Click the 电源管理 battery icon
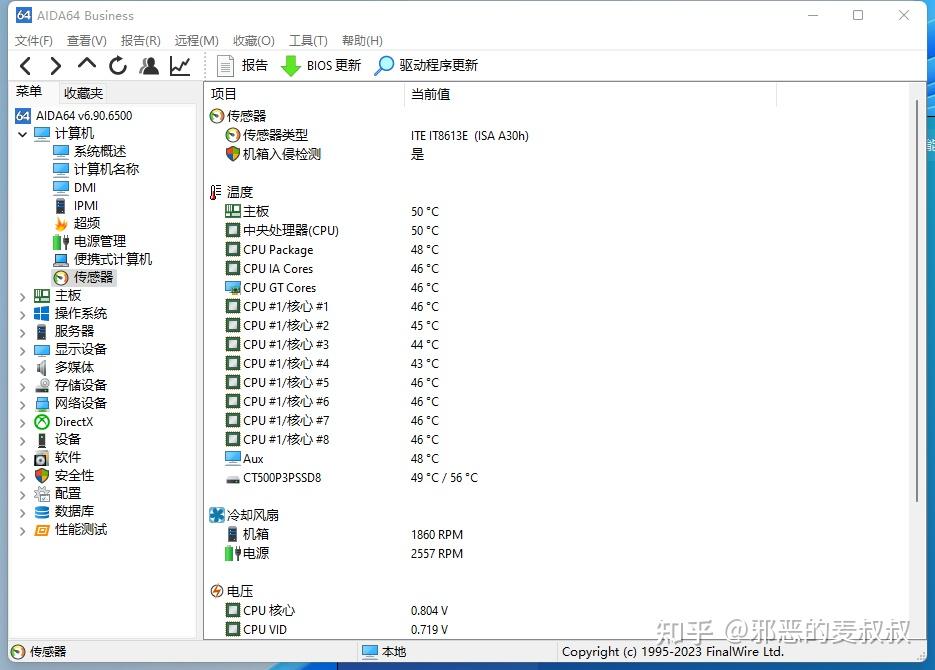This screenshot has width=935, height=670. [61, 241]
